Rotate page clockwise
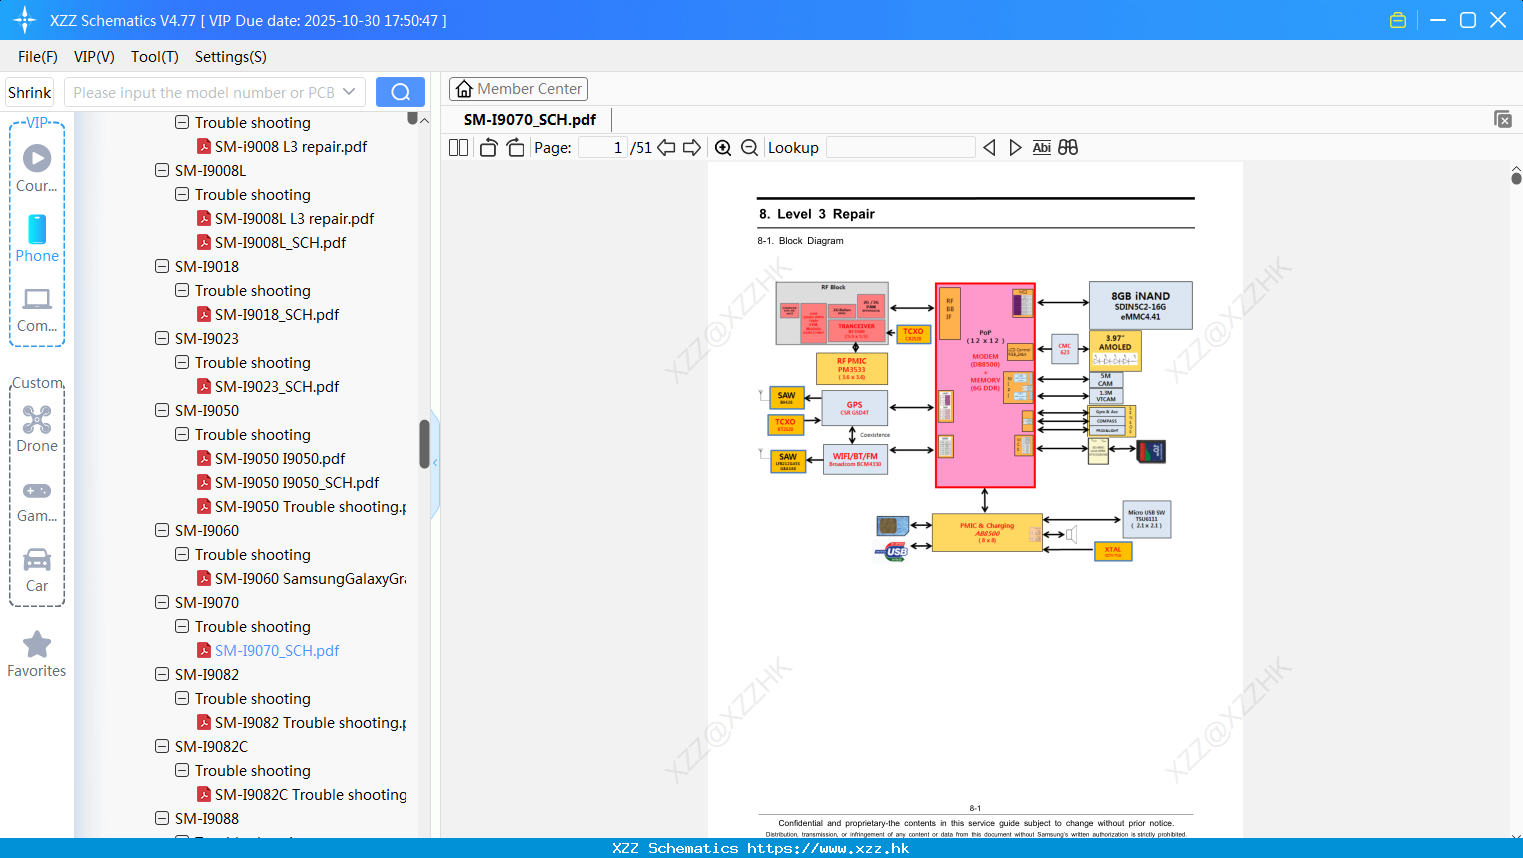 tap(515, 147)
